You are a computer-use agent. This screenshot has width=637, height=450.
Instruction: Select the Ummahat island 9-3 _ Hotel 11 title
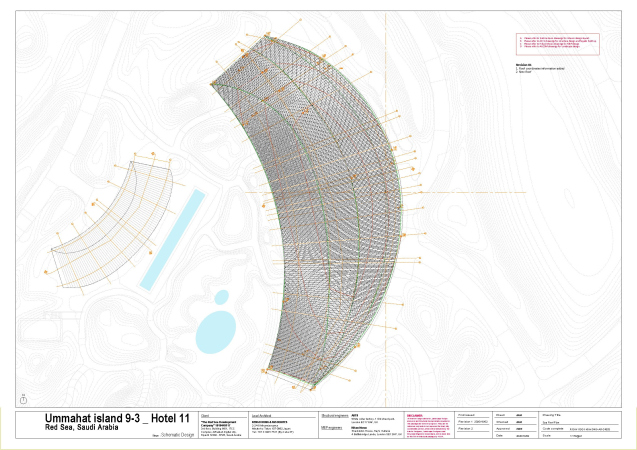pyautogui.click(x=103, y=417)
